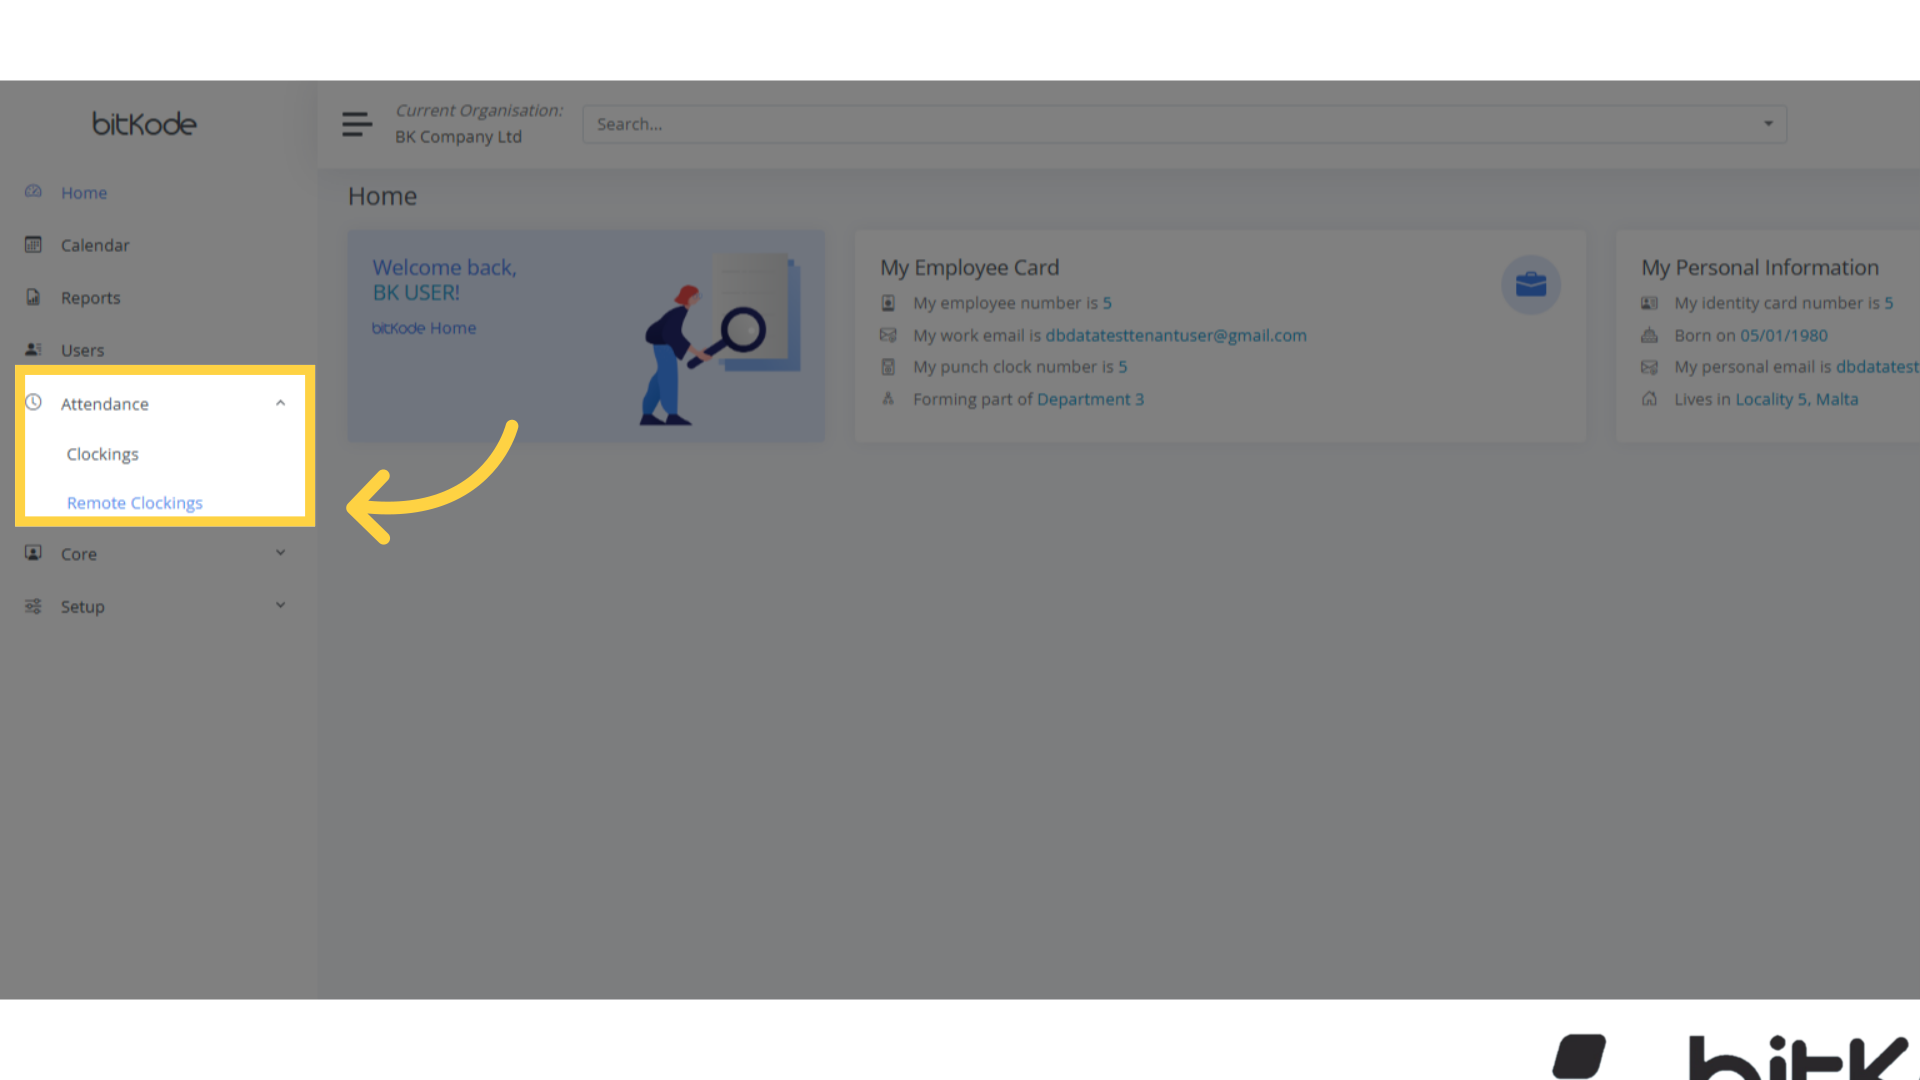Image resolution: width=1920 pixels, height=1080 pixels.
Task: Collapse the Attendance menu chevron
Action: [280, 403]
